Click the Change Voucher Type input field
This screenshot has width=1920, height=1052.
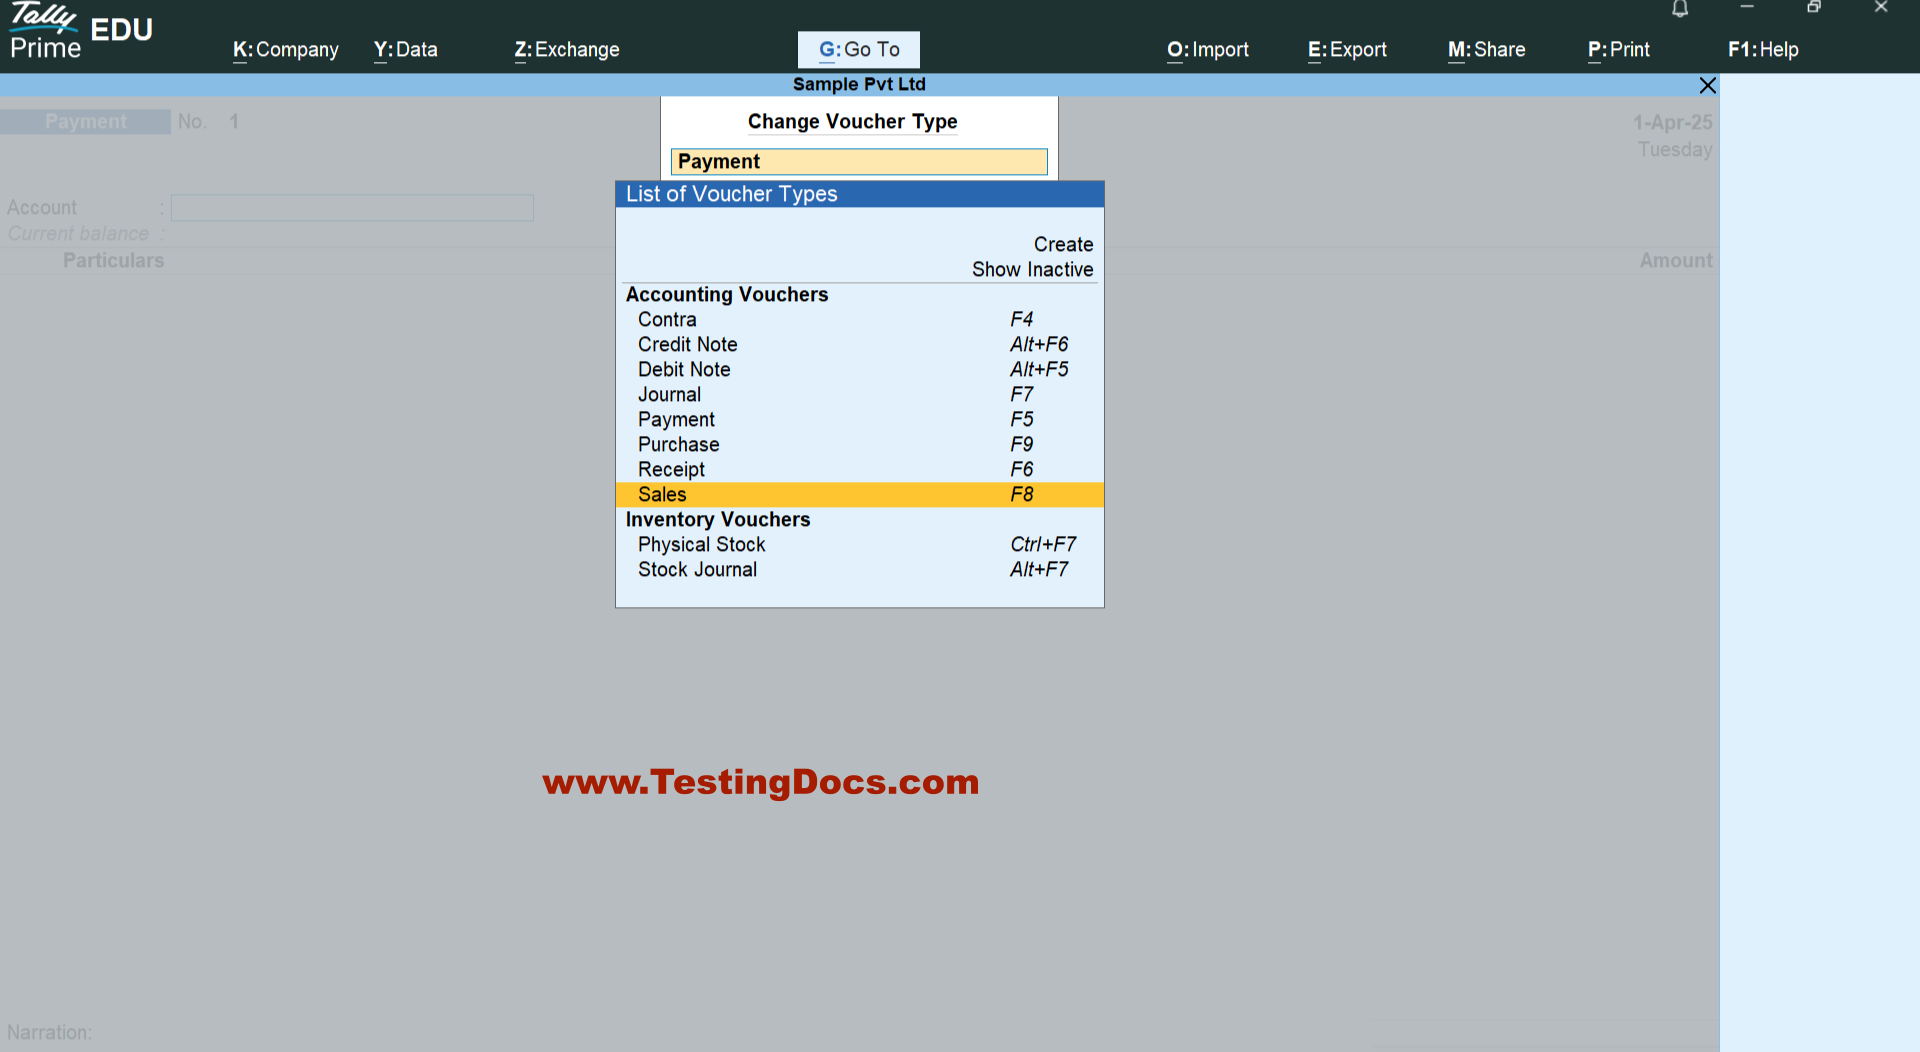pos(859,162)
